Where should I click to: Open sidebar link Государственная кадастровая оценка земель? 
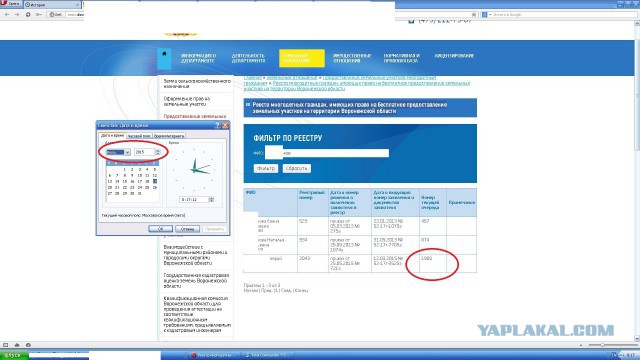(196, 281)
